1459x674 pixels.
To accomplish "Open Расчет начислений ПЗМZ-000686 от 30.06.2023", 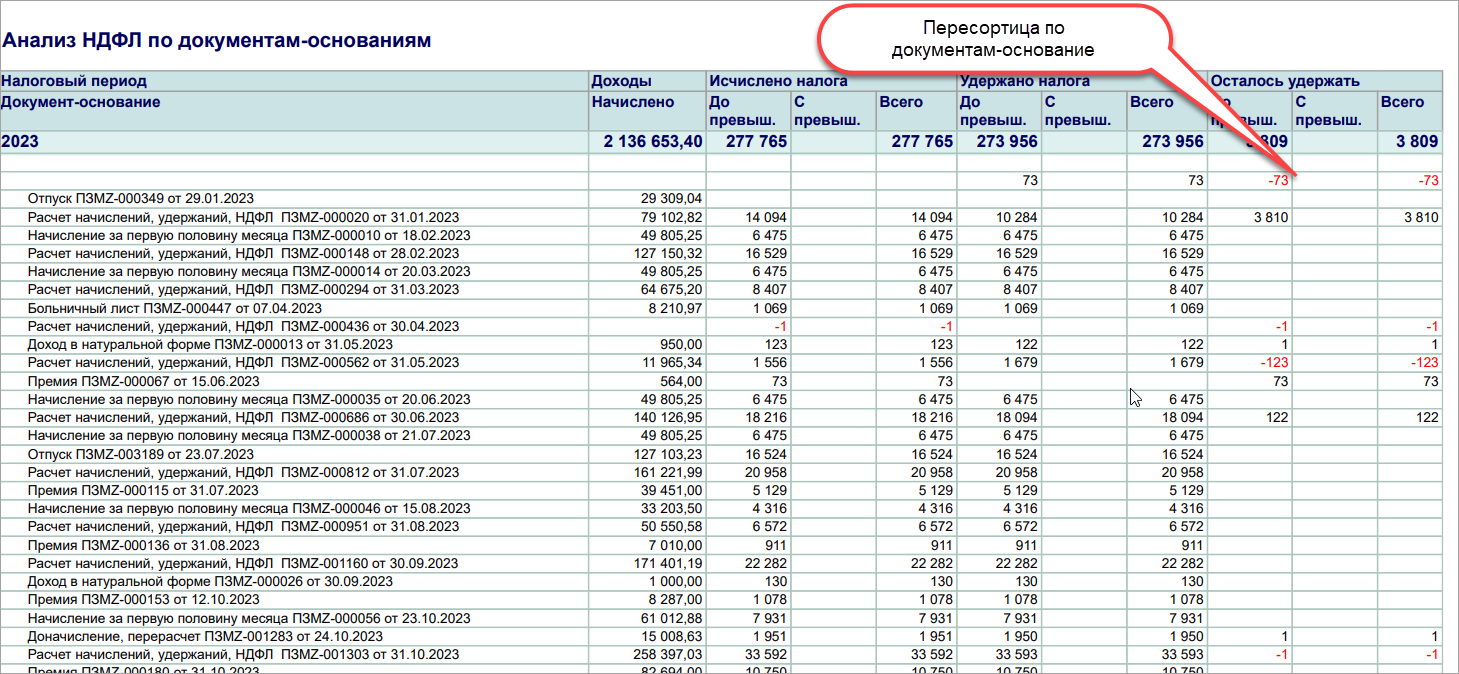I will [x=243, y=417].
